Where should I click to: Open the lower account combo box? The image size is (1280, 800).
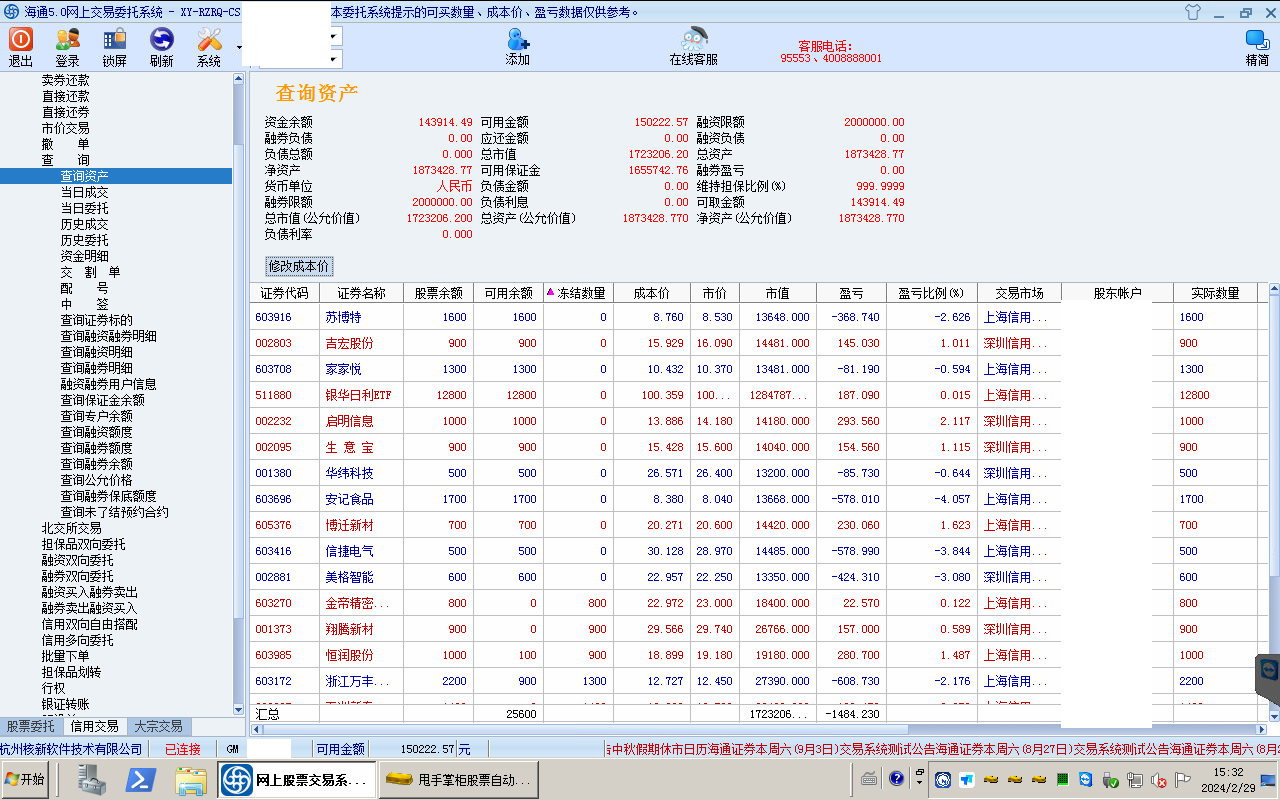pyautogui.click(x=334, y=60)
